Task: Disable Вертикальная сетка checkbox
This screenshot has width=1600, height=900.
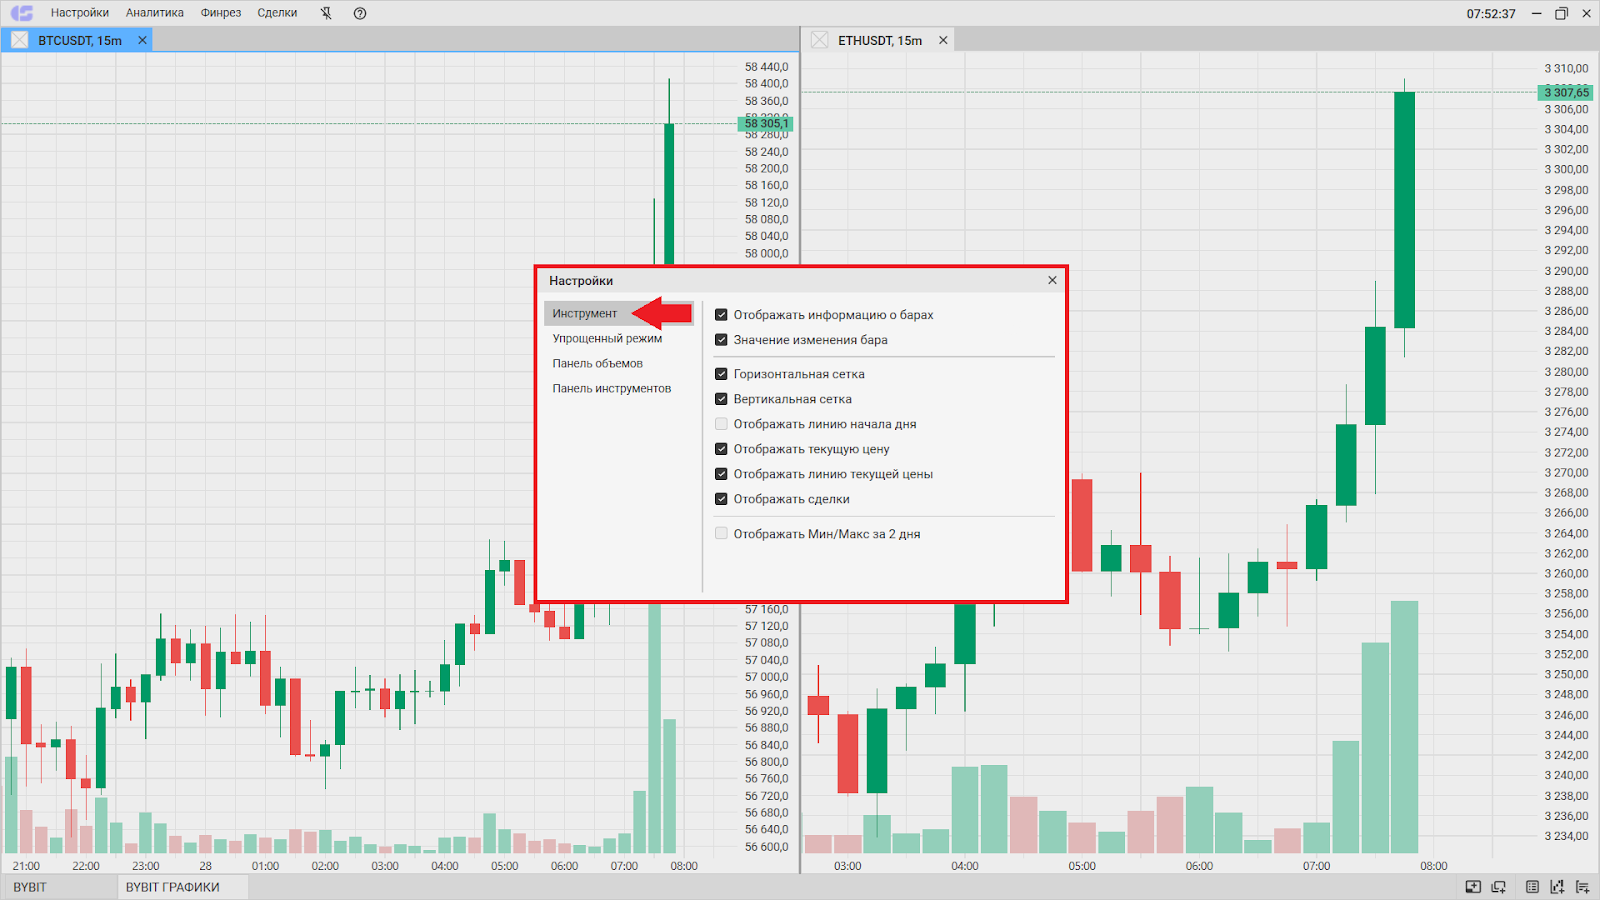Action: tap(721, 398)
